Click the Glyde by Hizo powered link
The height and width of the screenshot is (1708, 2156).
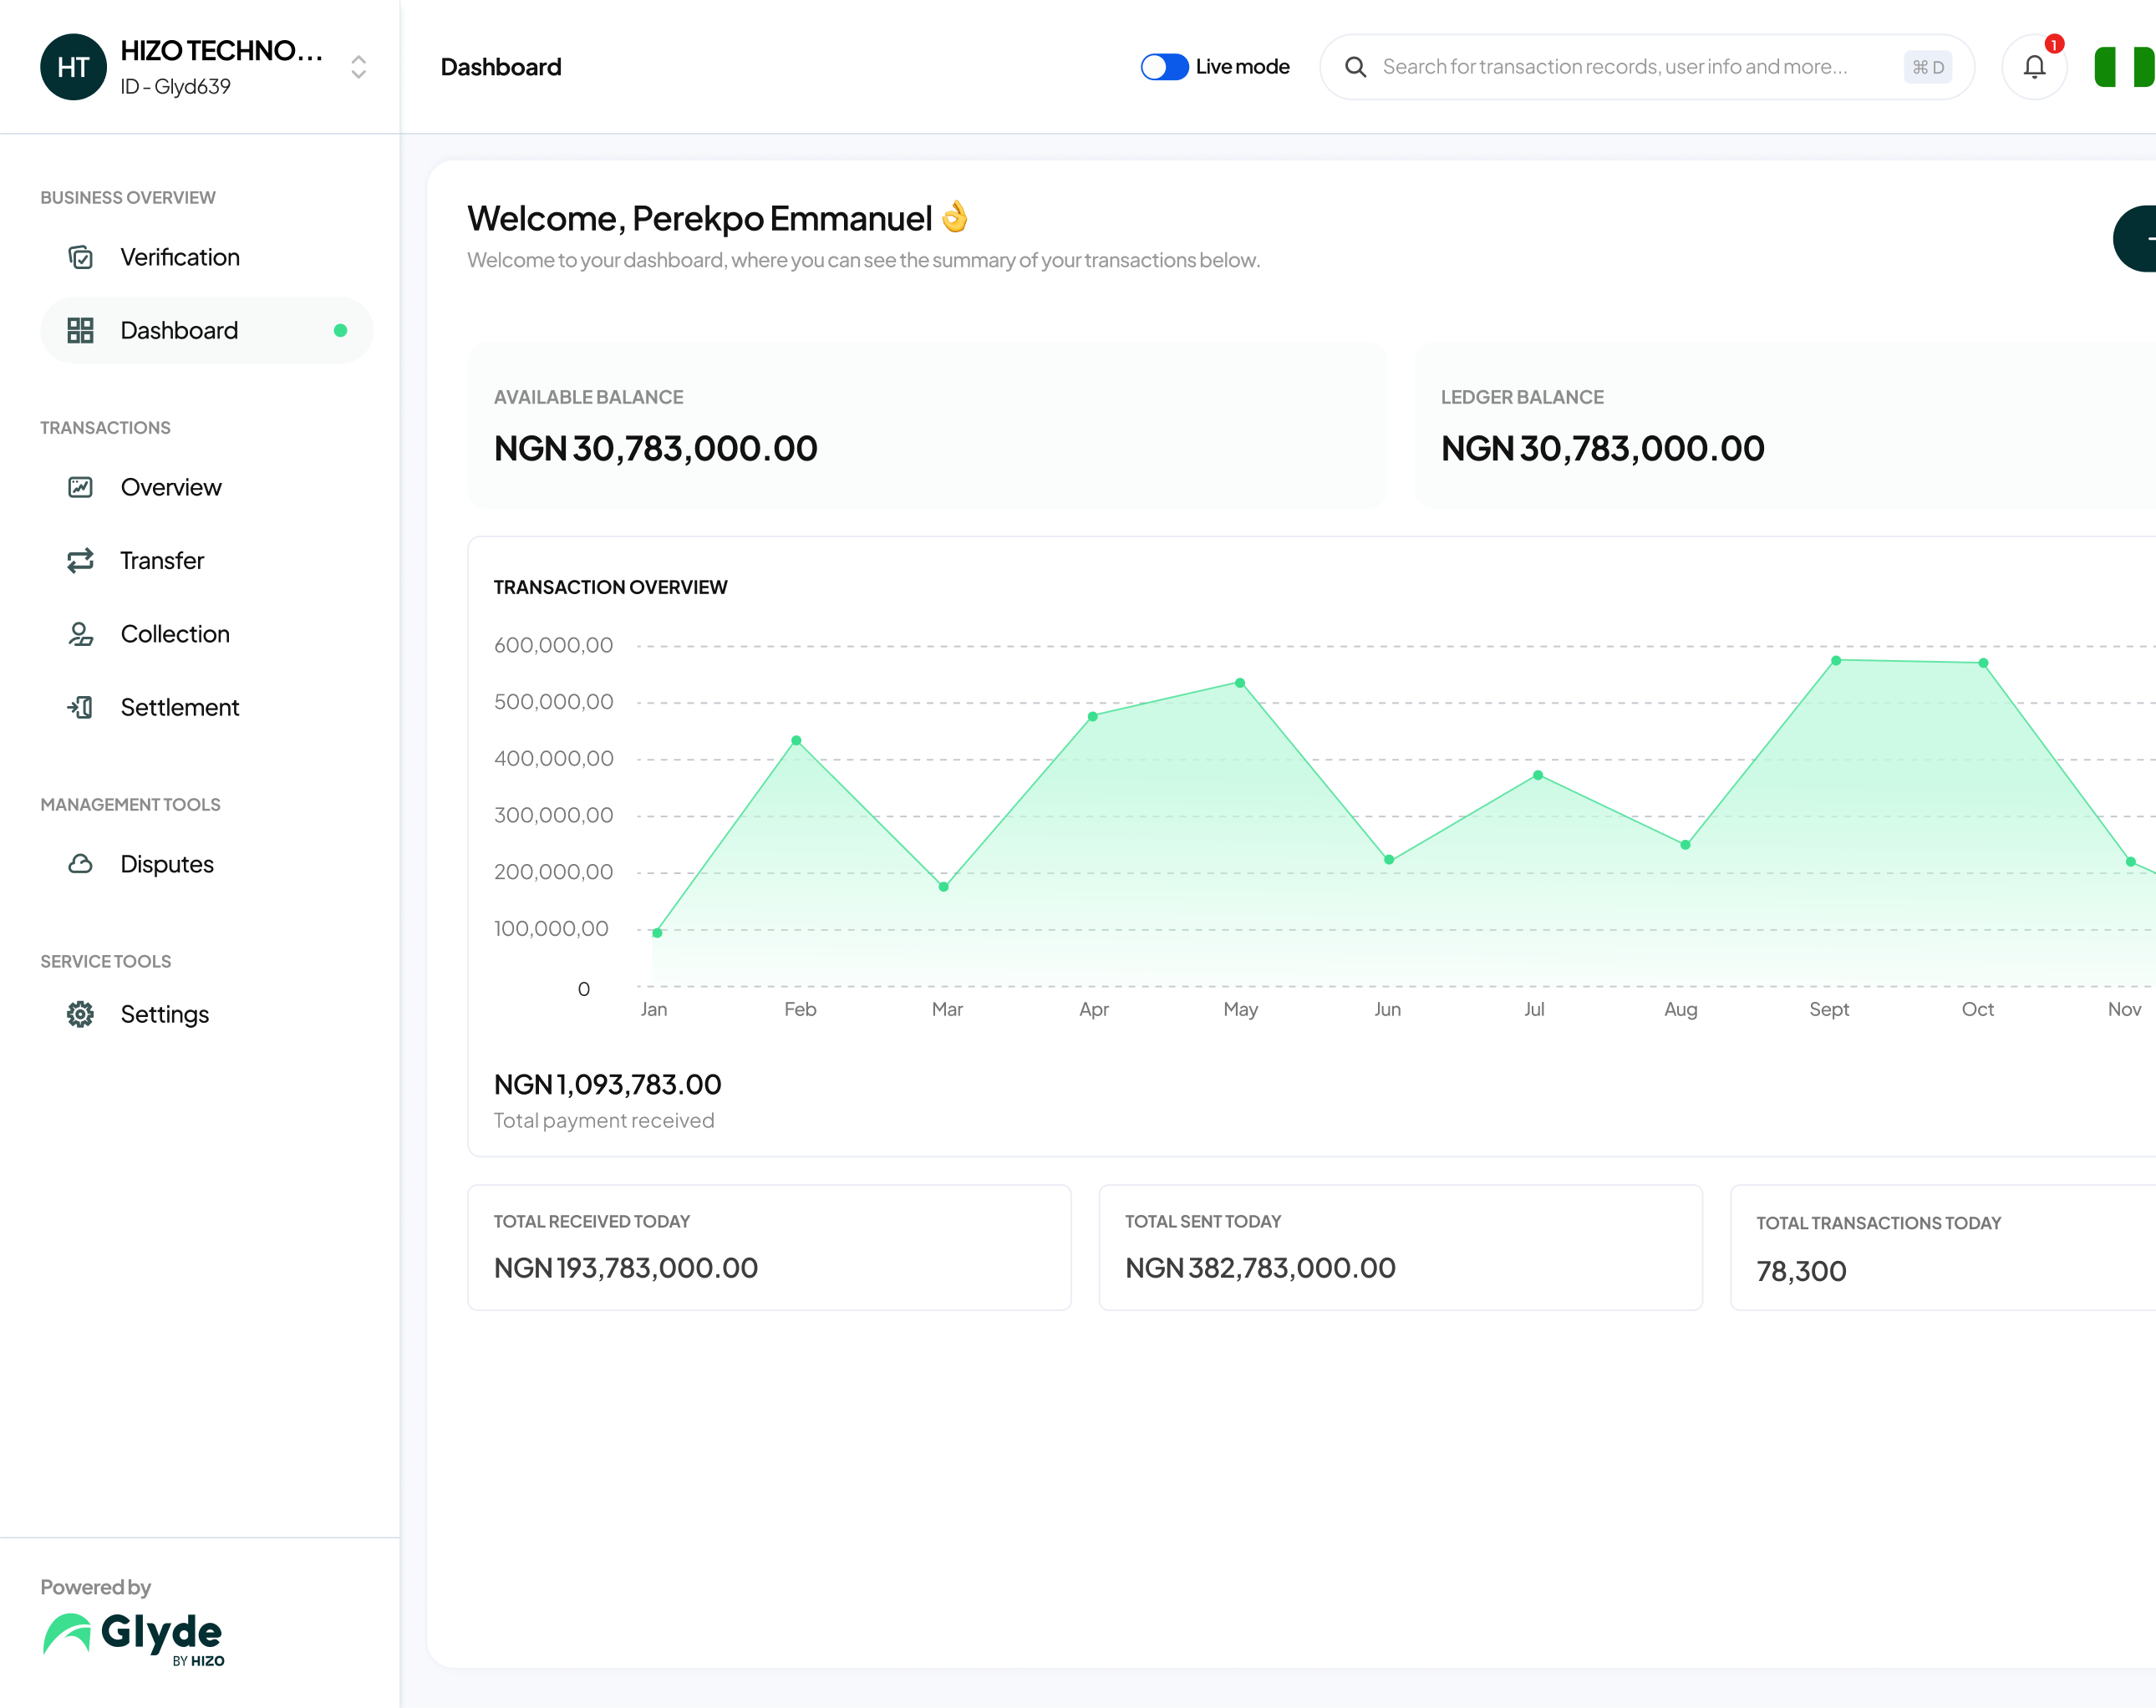click(x=135, y=1639)
